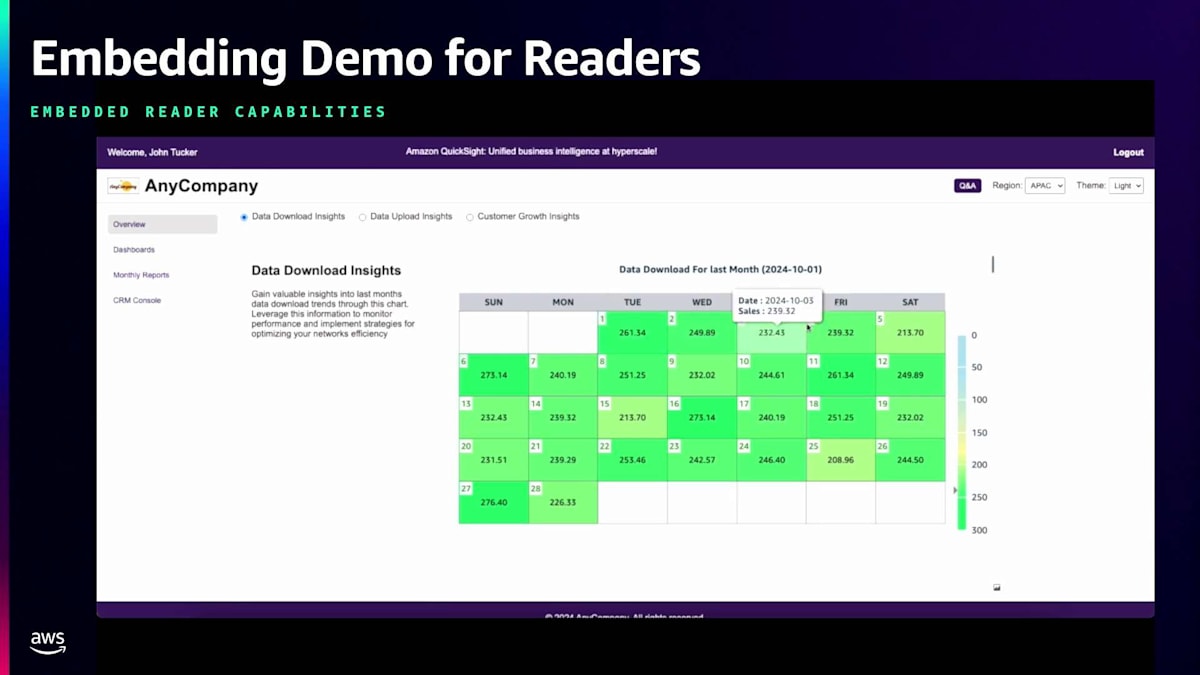Click the tooltip showing Date 2024-10-03
1200x675 pixels.
(778, 306)
